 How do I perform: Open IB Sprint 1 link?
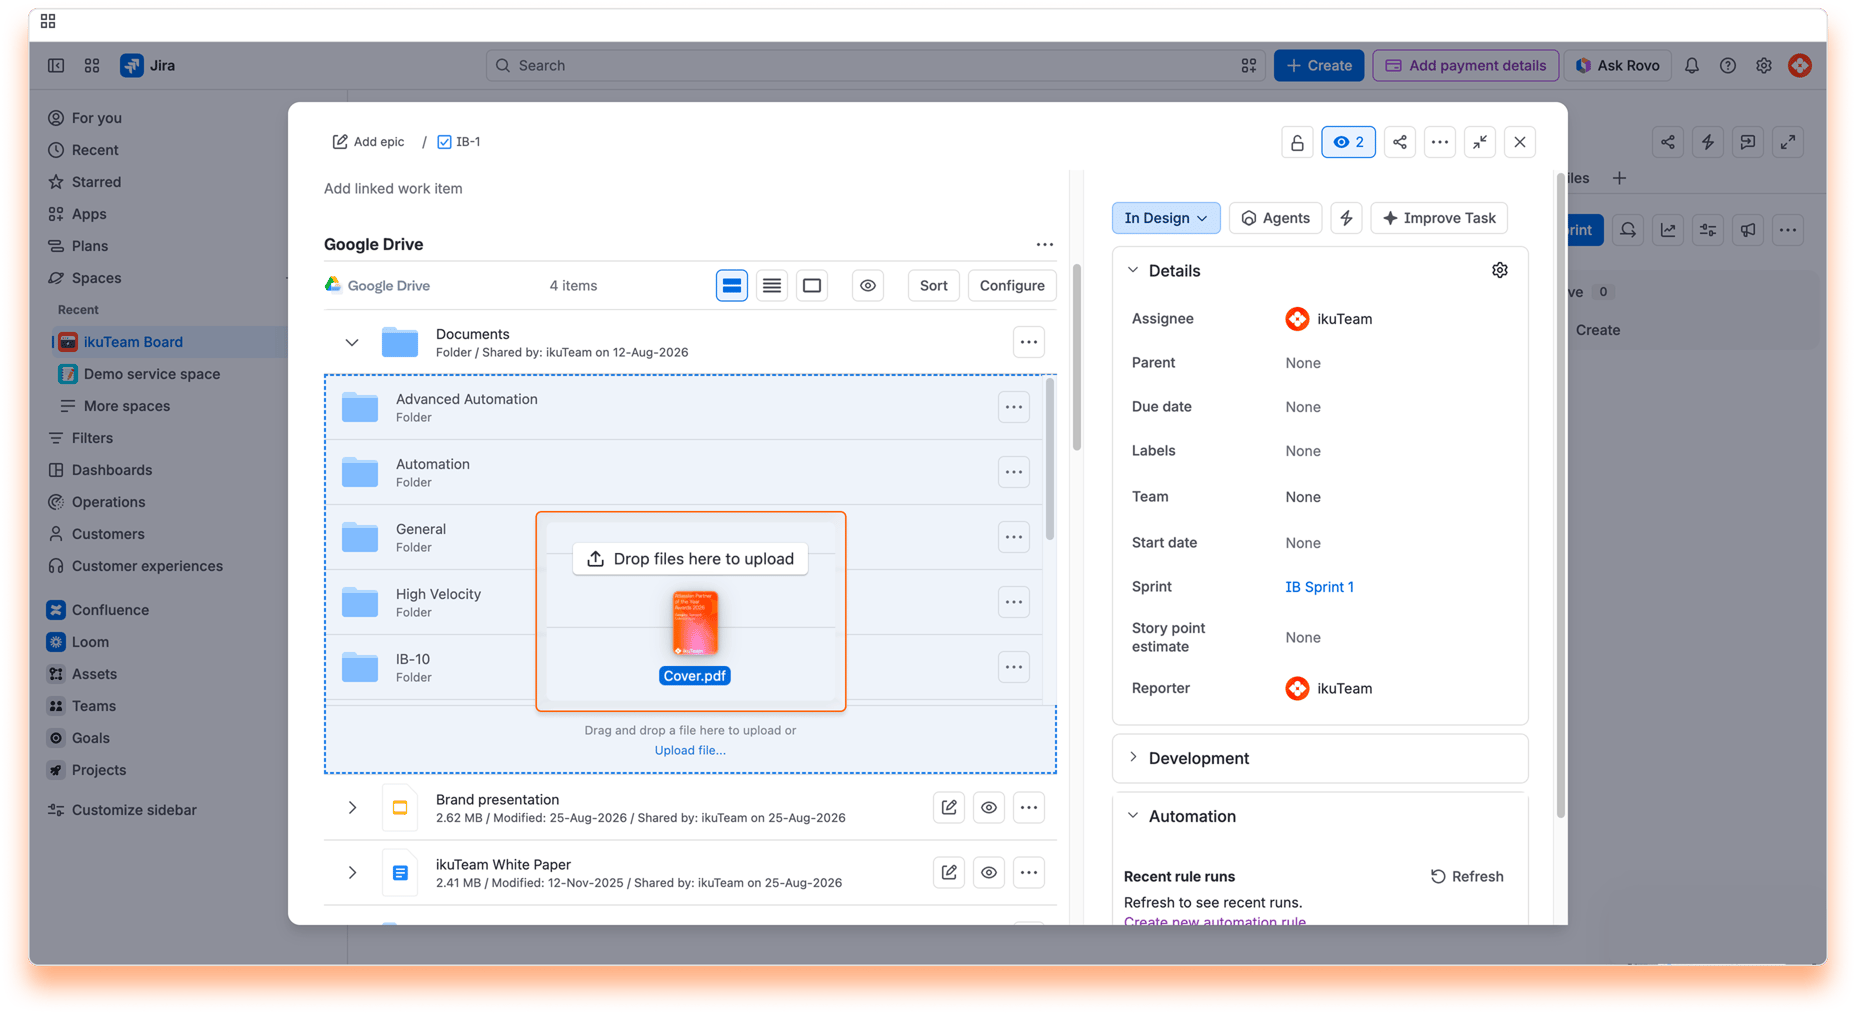1319,587
